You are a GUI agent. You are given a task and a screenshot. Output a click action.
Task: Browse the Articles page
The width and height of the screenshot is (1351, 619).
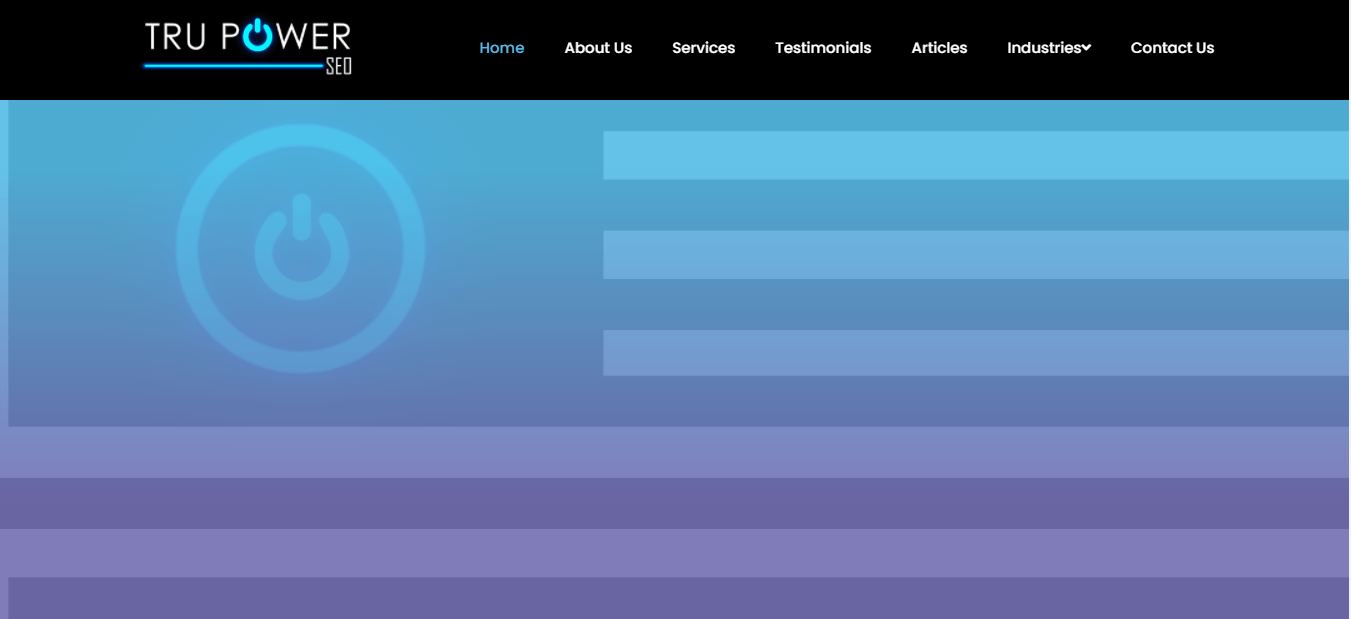(939, 47)
